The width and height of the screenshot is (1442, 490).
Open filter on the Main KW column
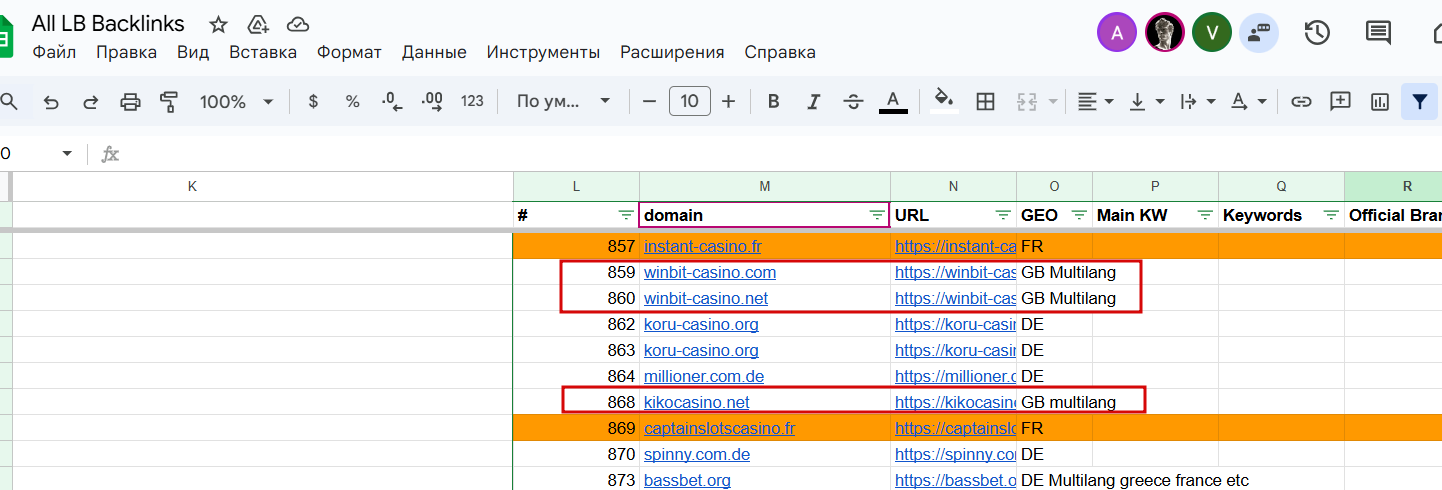[x=1205, y=215]
